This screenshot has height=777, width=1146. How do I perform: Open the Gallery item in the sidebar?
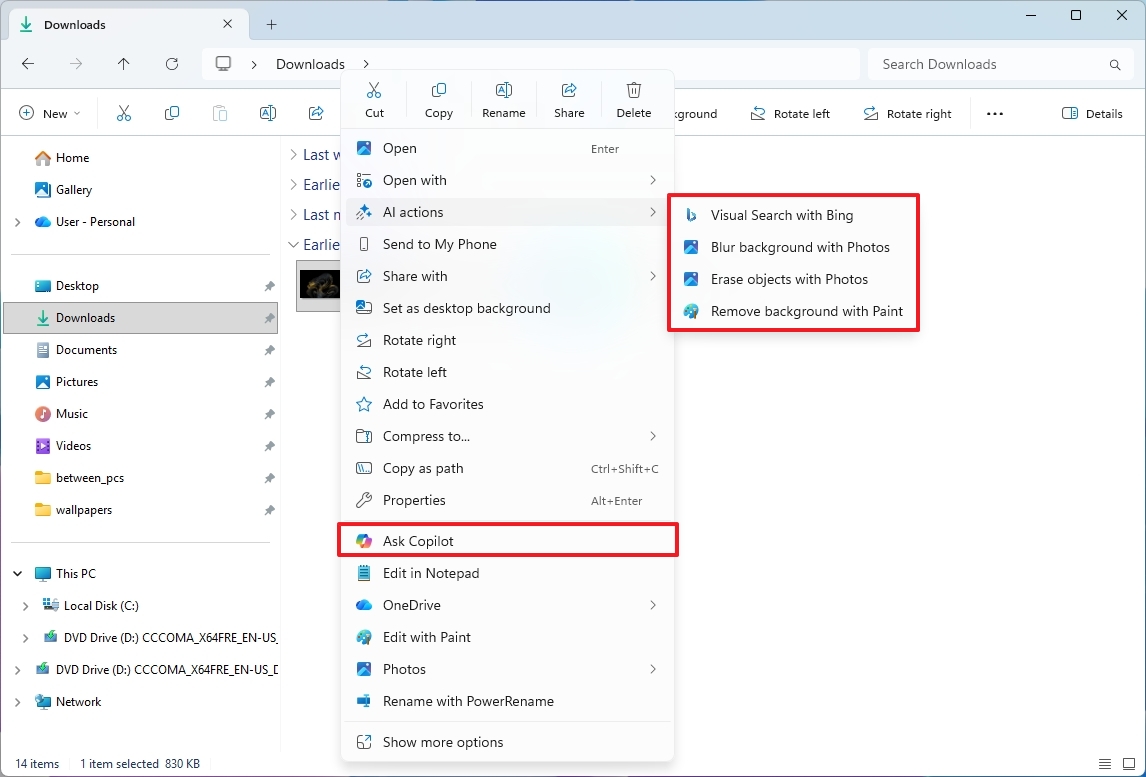(75, 189)
